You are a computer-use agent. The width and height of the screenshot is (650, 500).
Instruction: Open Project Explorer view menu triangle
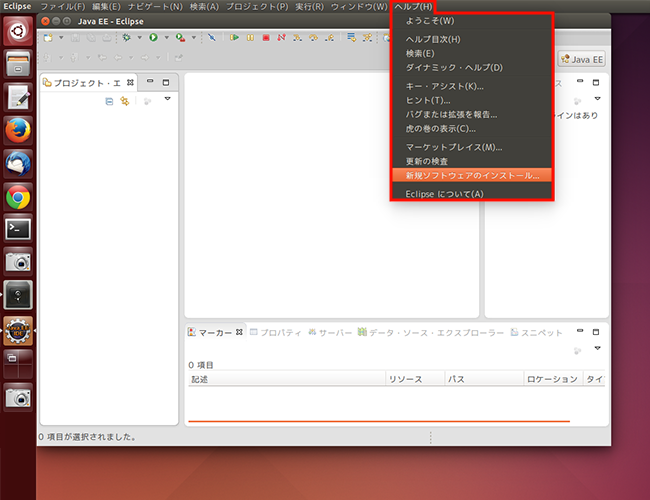point(167,99)
